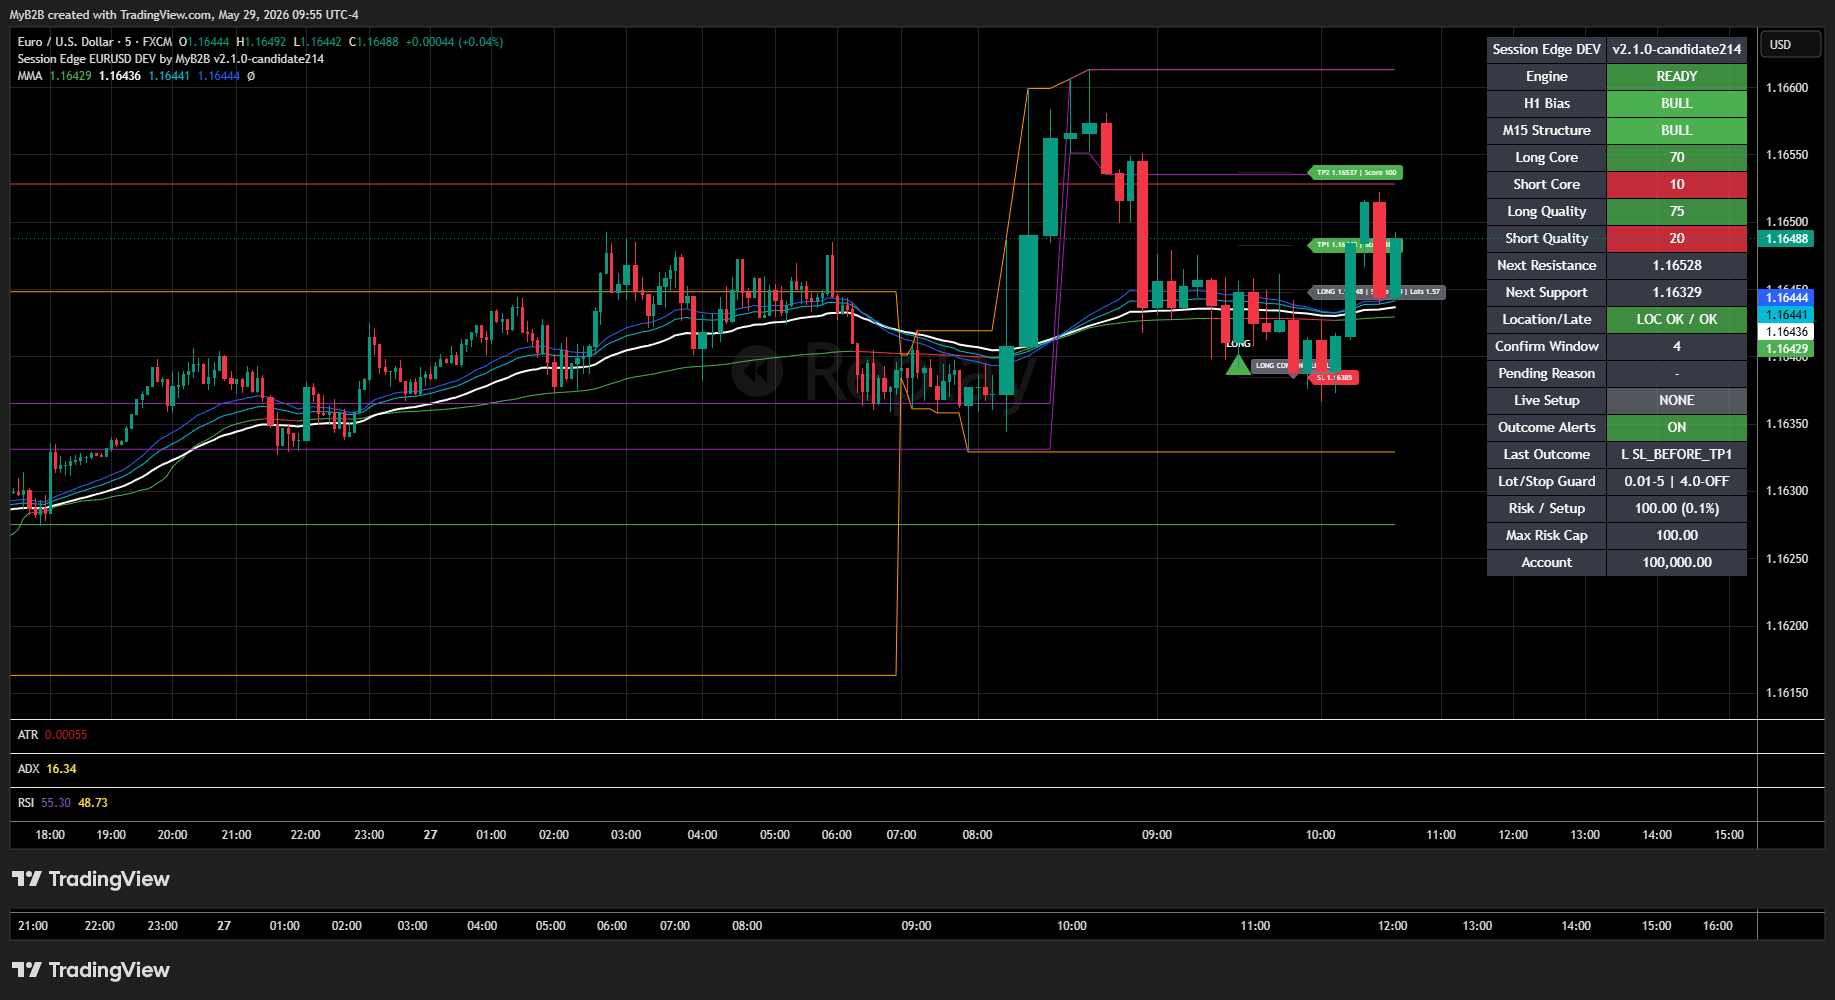Open the USD currency selector on the price axis
The image size is (1835, 1000).
(1792, 45)
